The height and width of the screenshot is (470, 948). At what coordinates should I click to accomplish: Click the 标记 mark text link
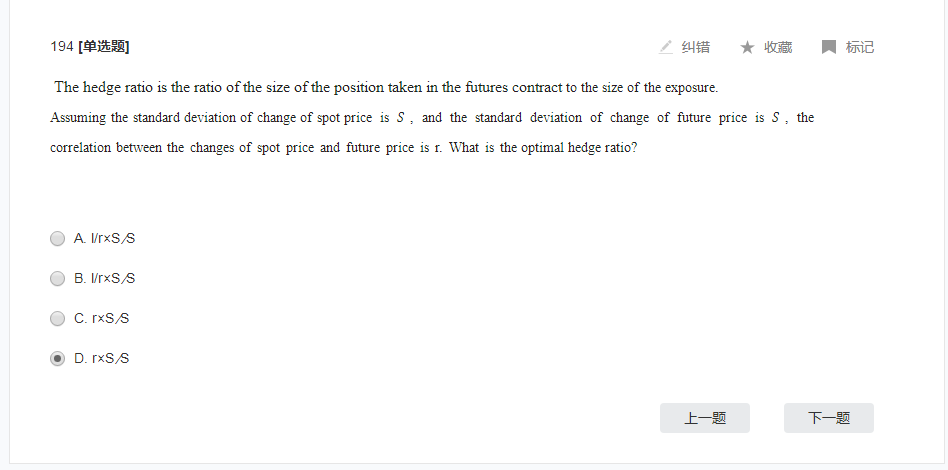pyautogui.click(x=859, y=47)
